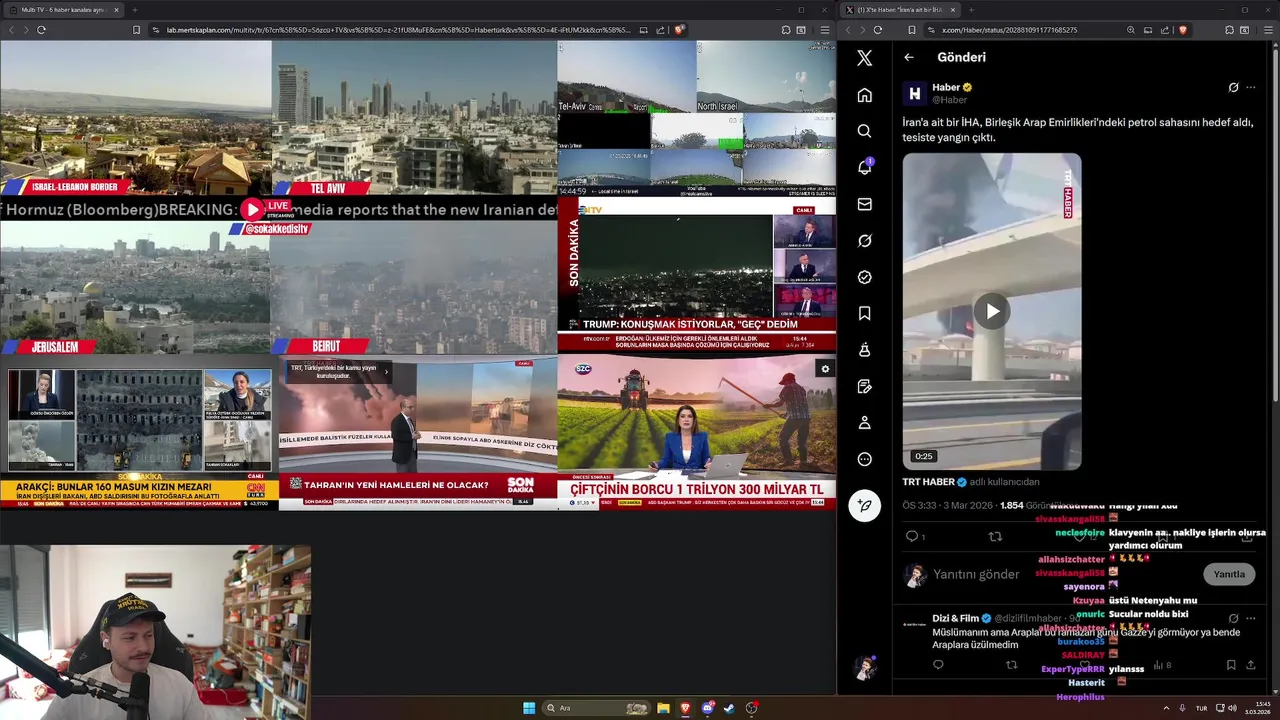Image resolution: width=1280 pixels, height=720 pixels.
Task: Switch TUR keyboard language
Action: (x=1201, y=708)
